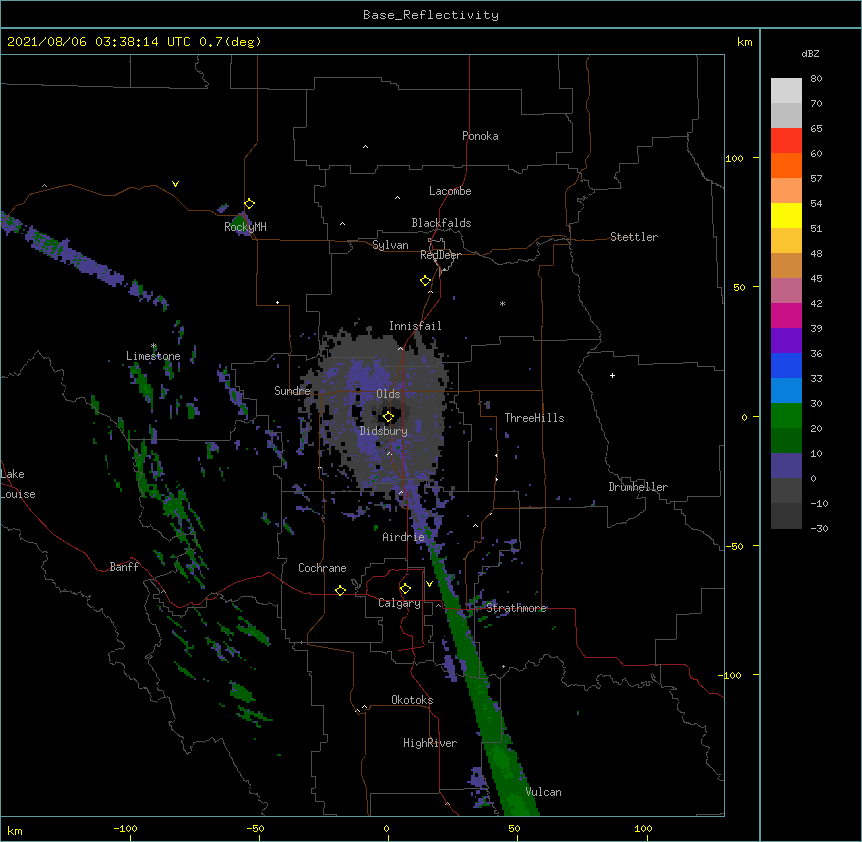This screenshot has height=842, width=862.
Task: Click the Innisfail city label
Action: click(x=415, y=326)
